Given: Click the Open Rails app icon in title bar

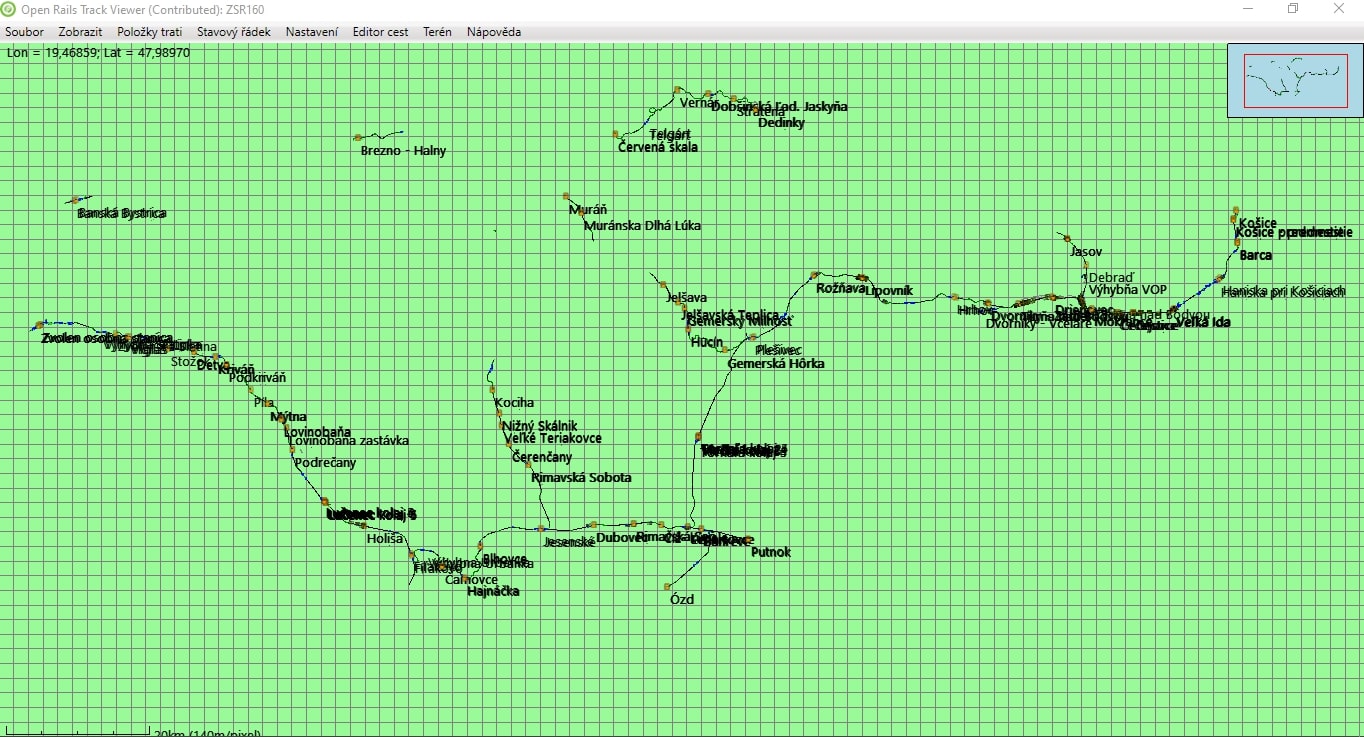Looking at the screenshot, I should [x=9, y=9].
